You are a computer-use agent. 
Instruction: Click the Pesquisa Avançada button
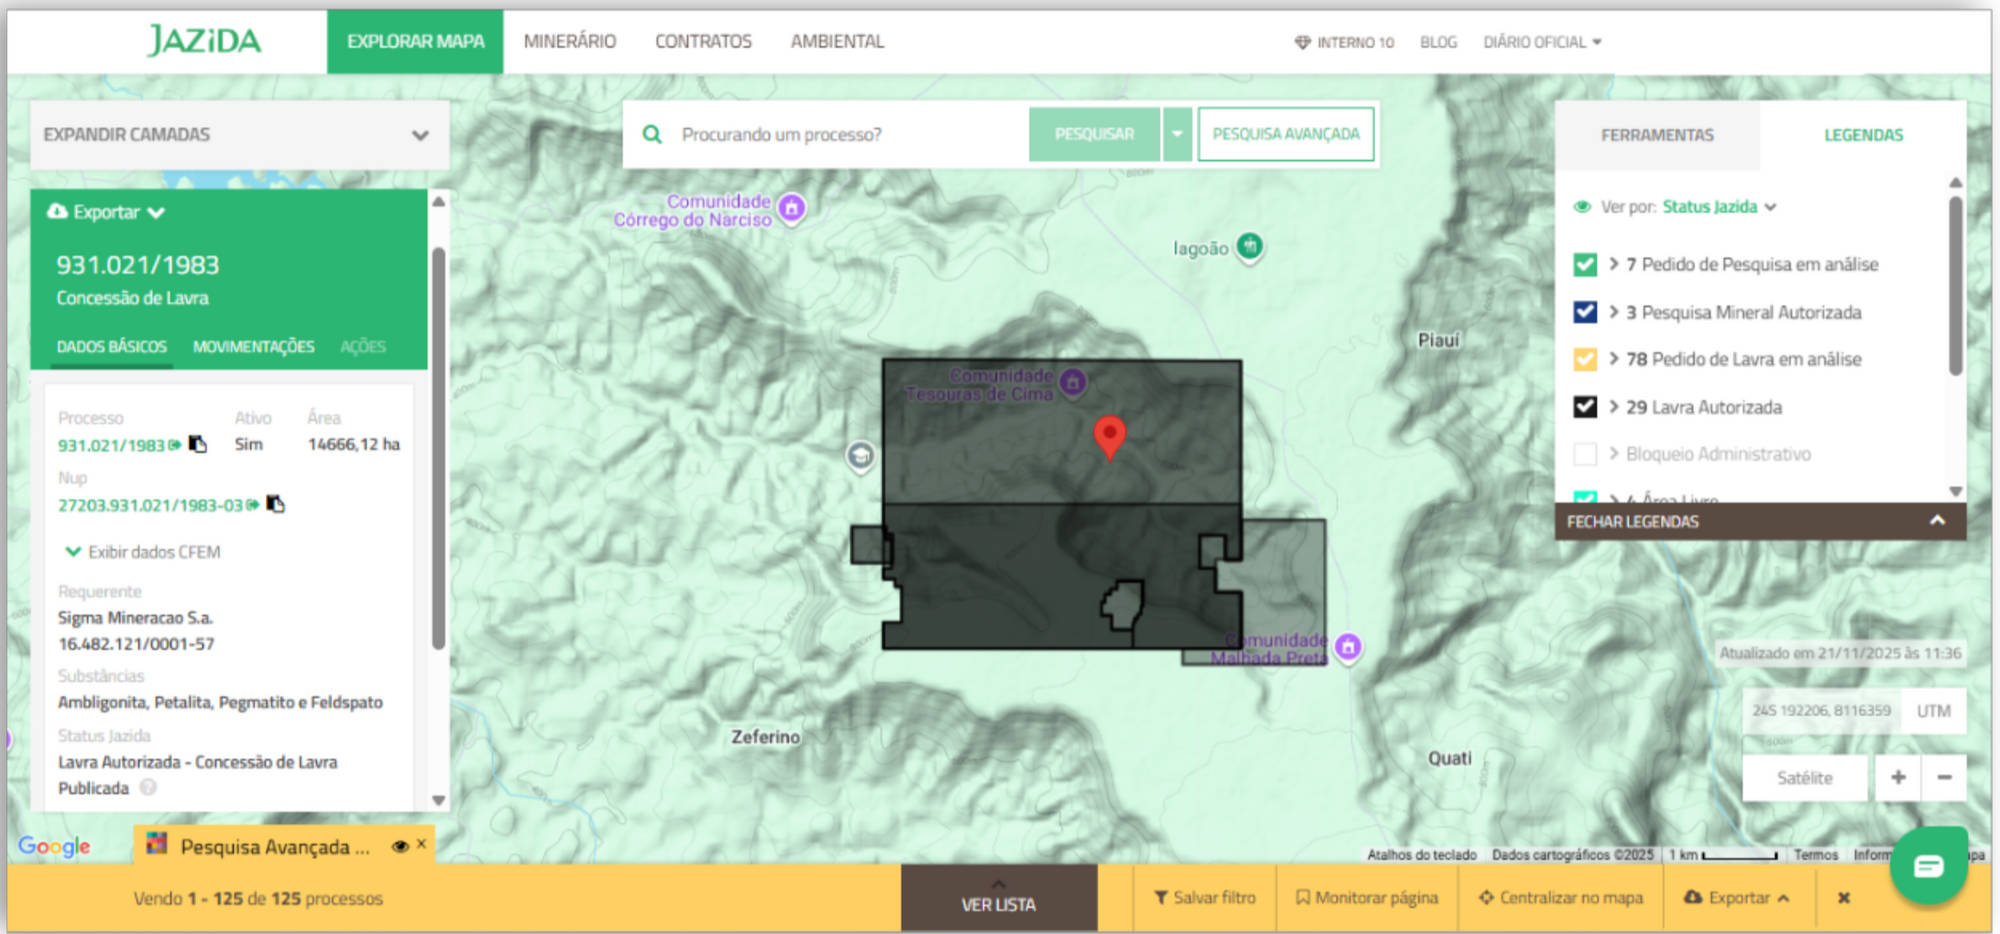[1285, 134]
